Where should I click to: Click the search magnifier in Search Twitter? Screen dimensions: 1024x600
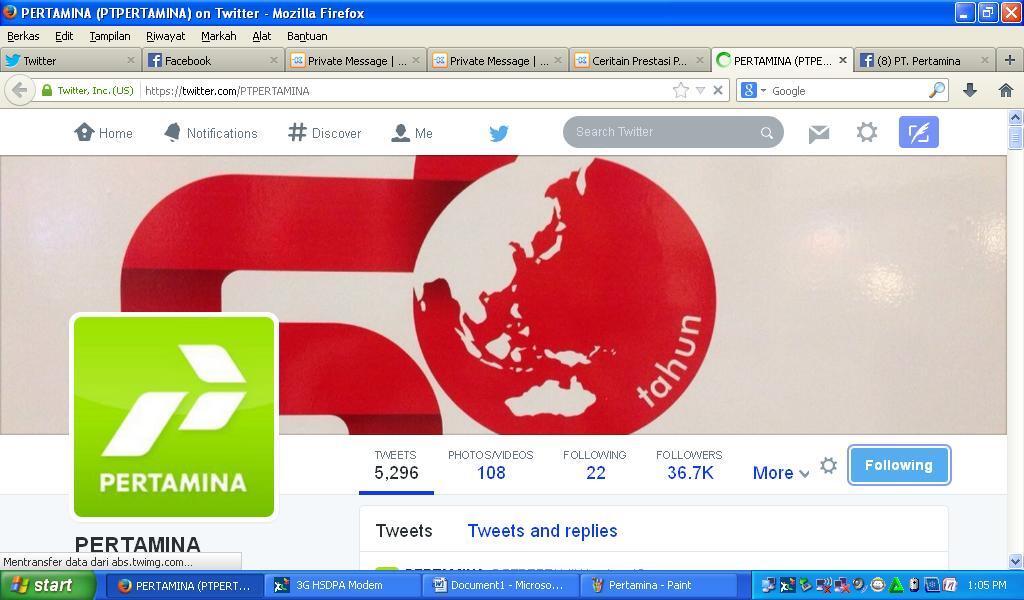767,133
